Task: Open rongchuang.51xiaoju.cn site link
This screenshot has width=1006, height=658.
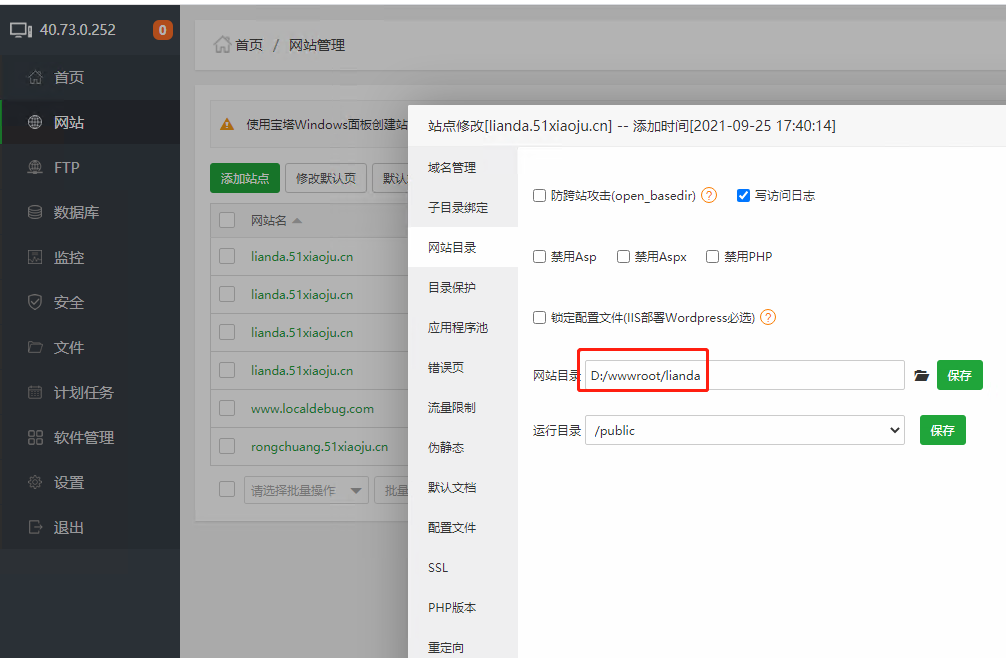Action: pos(320,446)
